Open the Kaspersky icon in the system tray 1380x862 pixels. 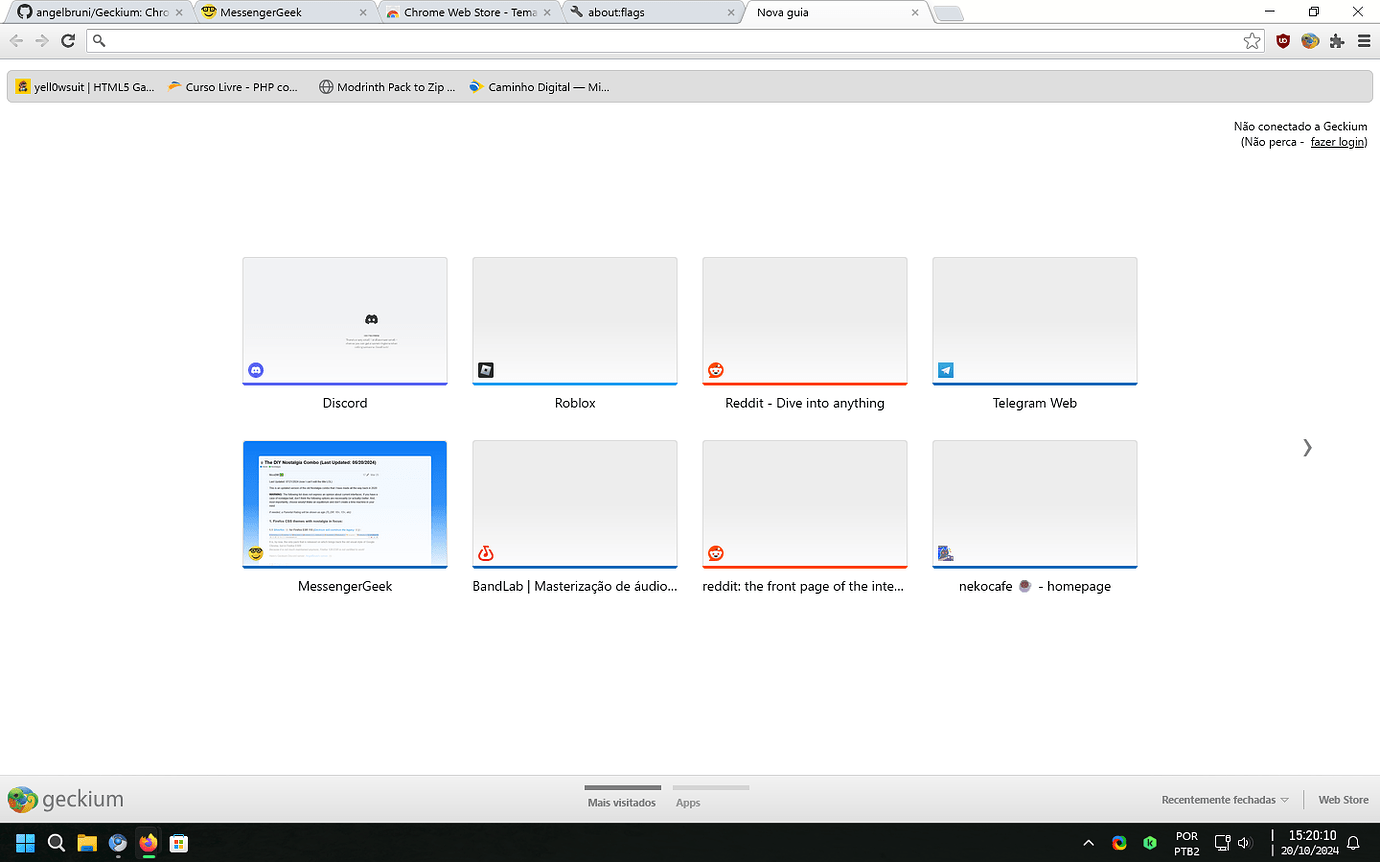point(1150,843)
